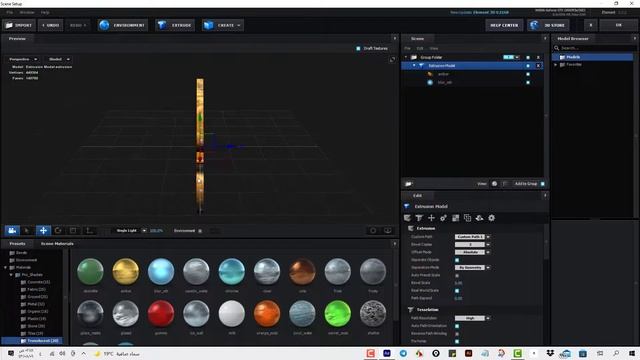
Task: Open the Shaded display mode dropdown
Action: click(59, 59)
